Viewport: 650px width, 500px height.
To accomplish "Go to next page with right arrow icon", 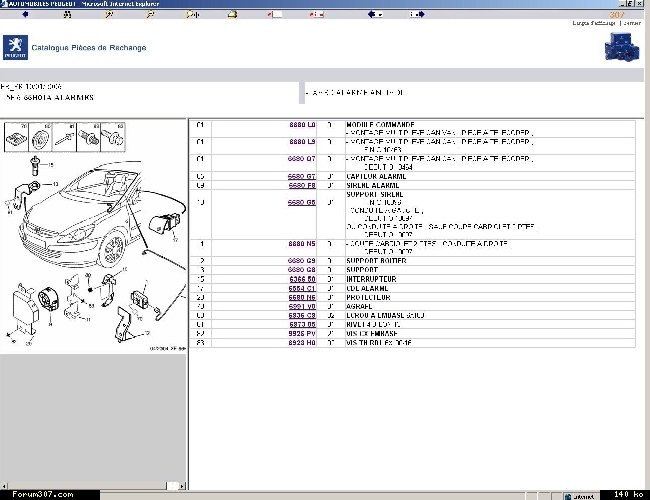I will pos(417,15).
